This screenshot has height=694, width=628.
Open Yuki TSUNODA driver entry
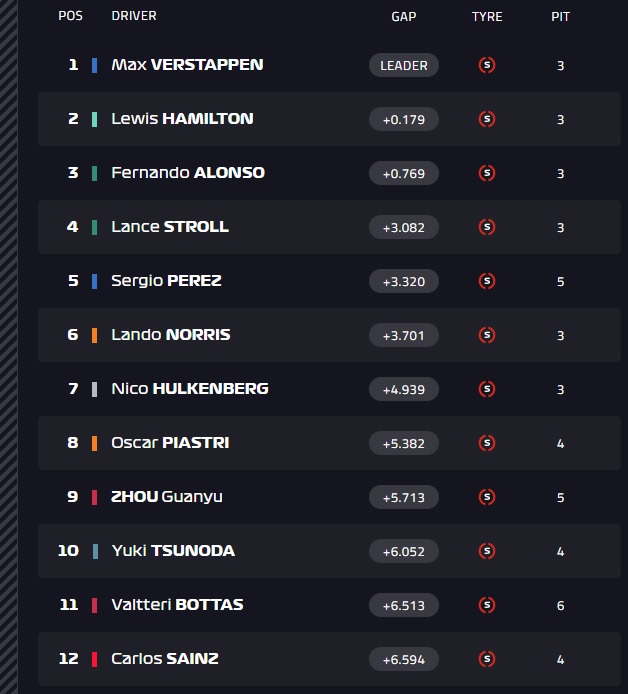tap(173, 551)
